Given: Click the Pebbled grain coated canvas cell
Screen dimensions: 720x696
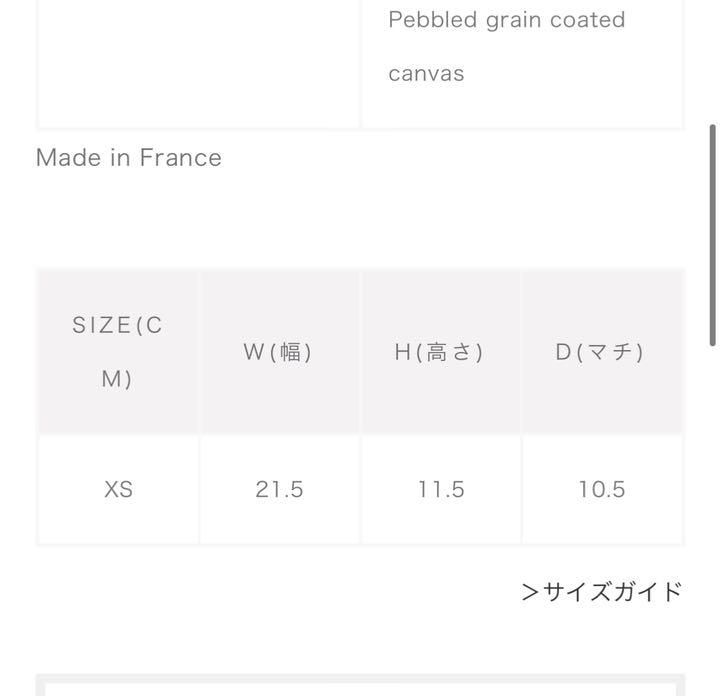Looking at the screenshot, I should click(522, 63).
